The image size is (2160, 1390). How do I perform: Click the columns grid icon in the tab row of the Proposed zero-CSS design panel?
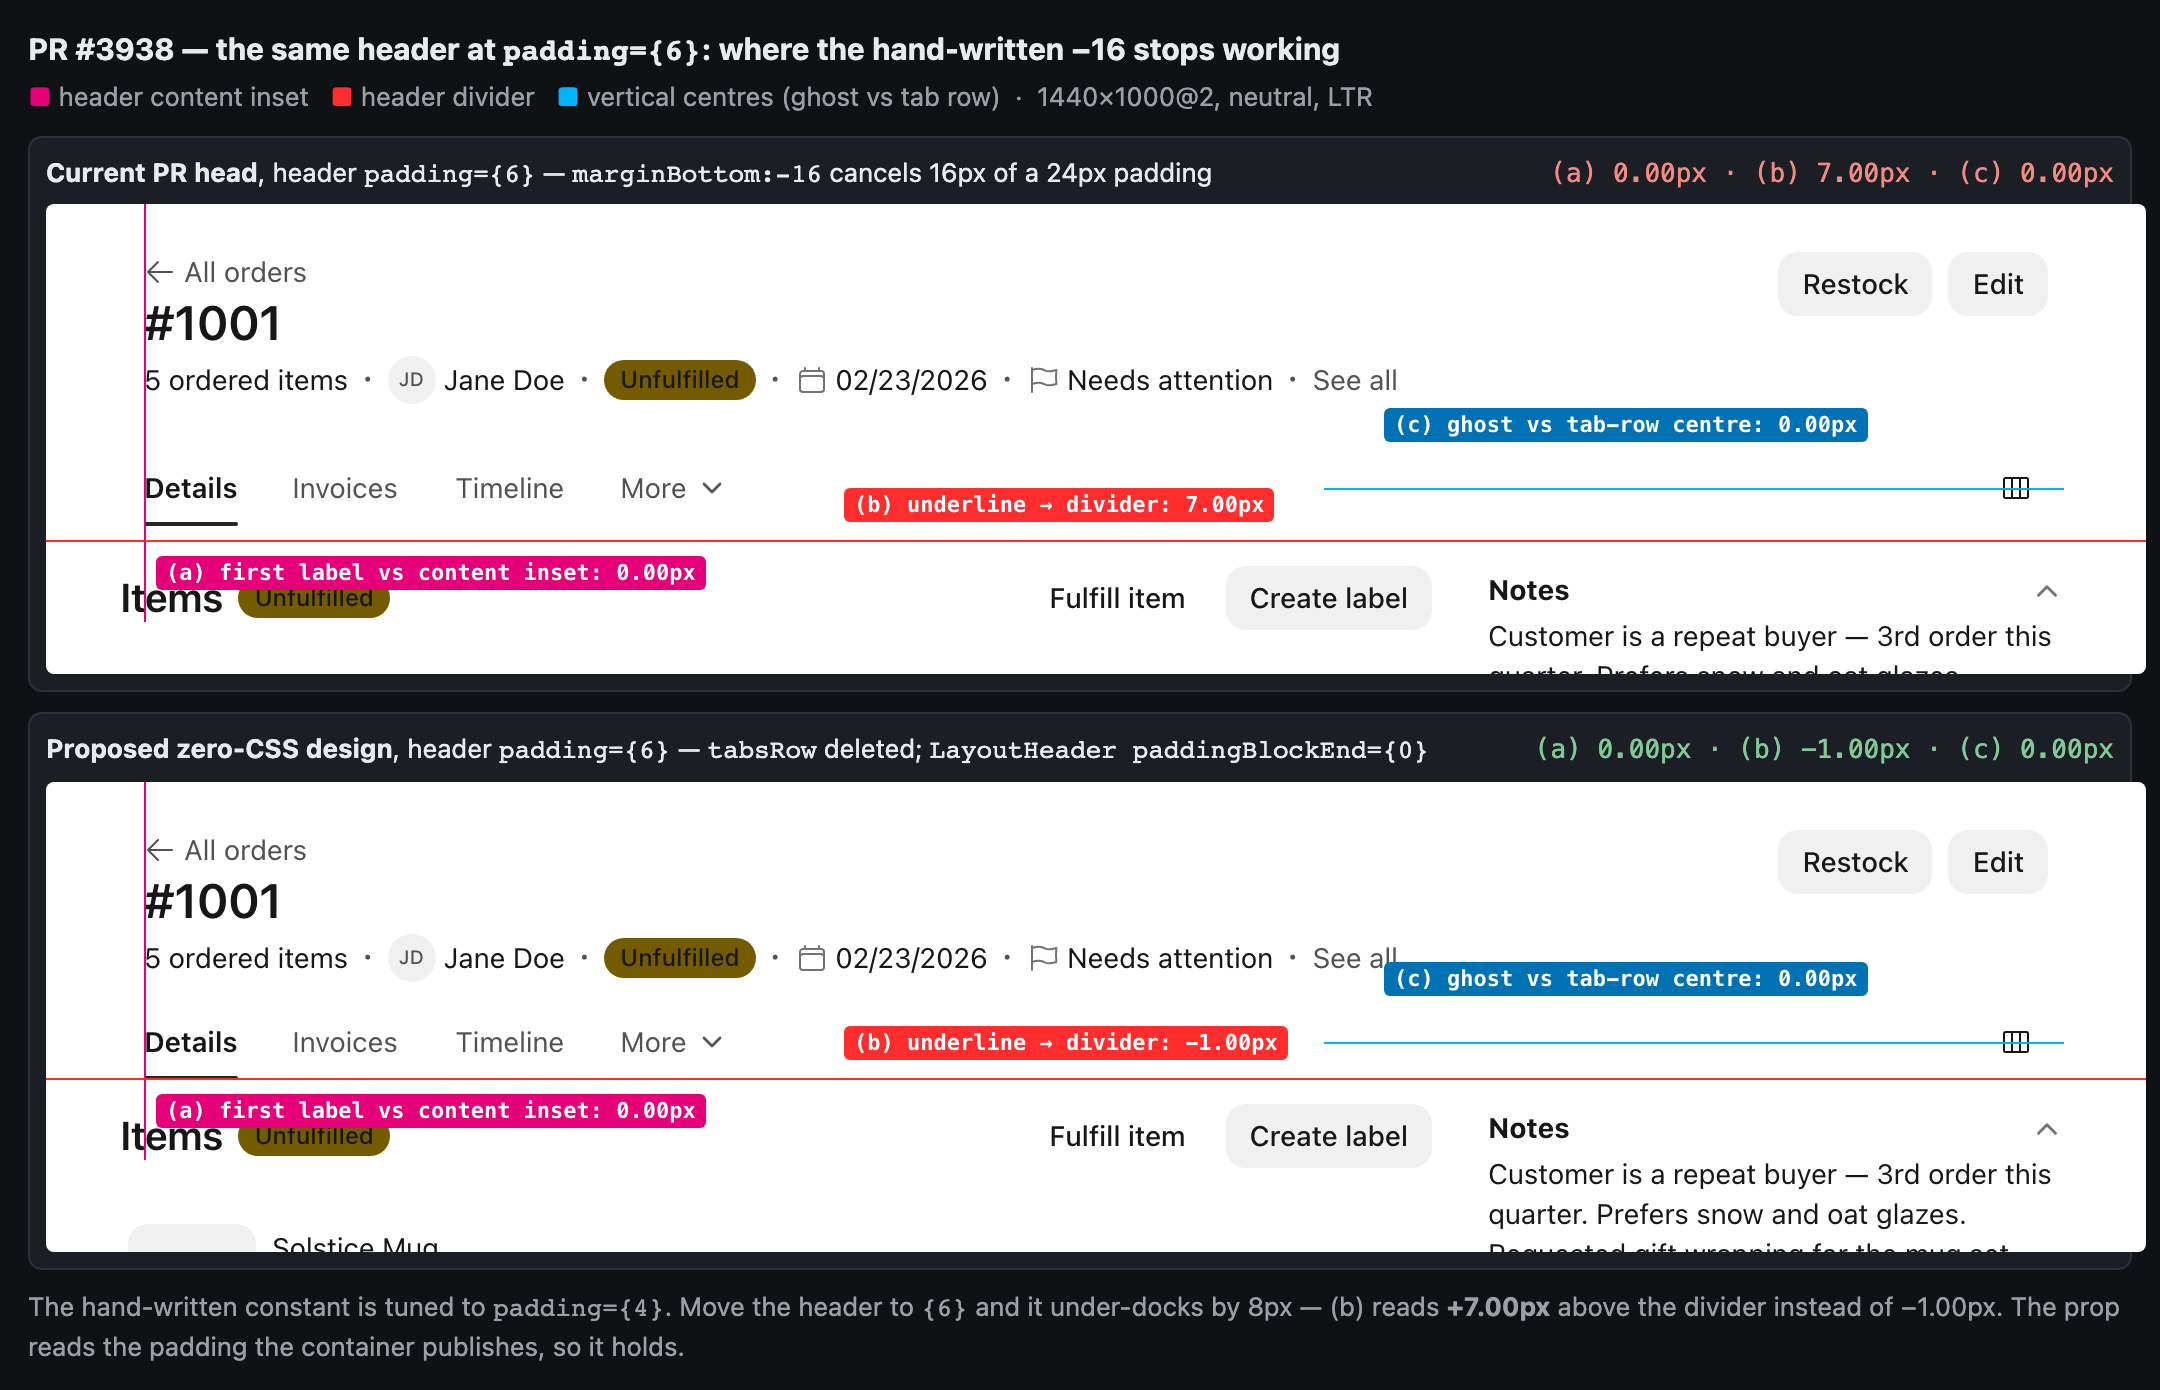2016,1042
